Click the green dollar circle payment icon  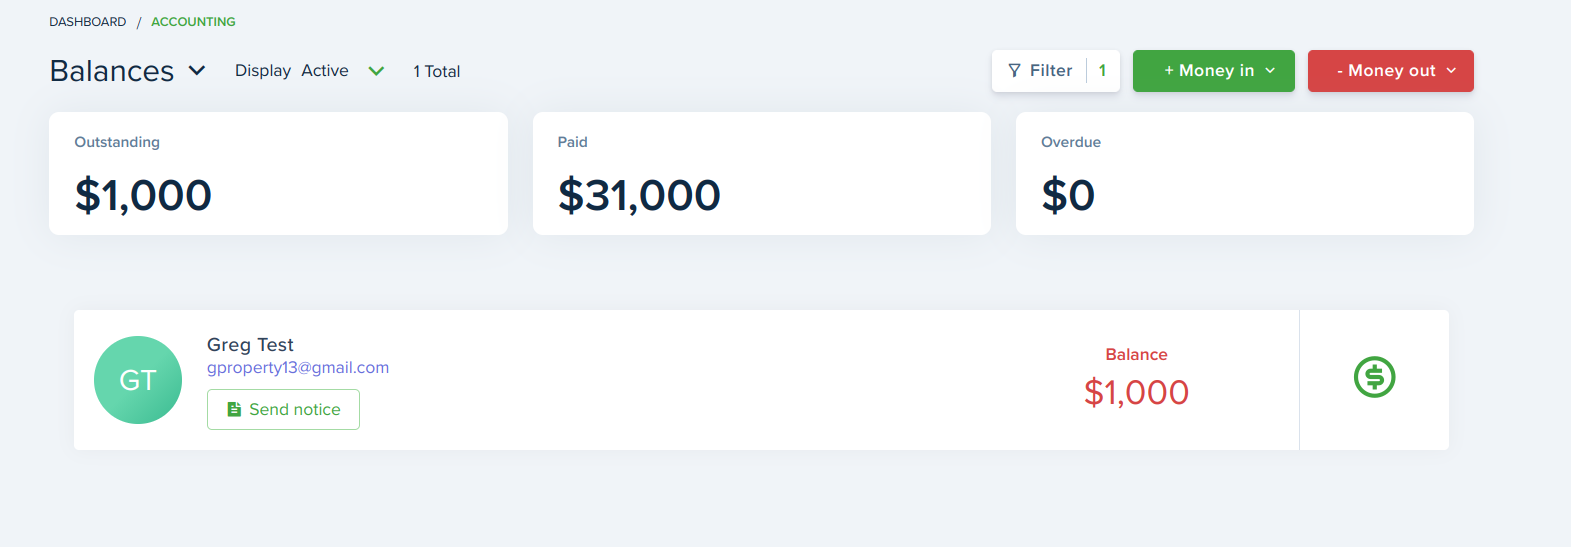[1374, 377]
